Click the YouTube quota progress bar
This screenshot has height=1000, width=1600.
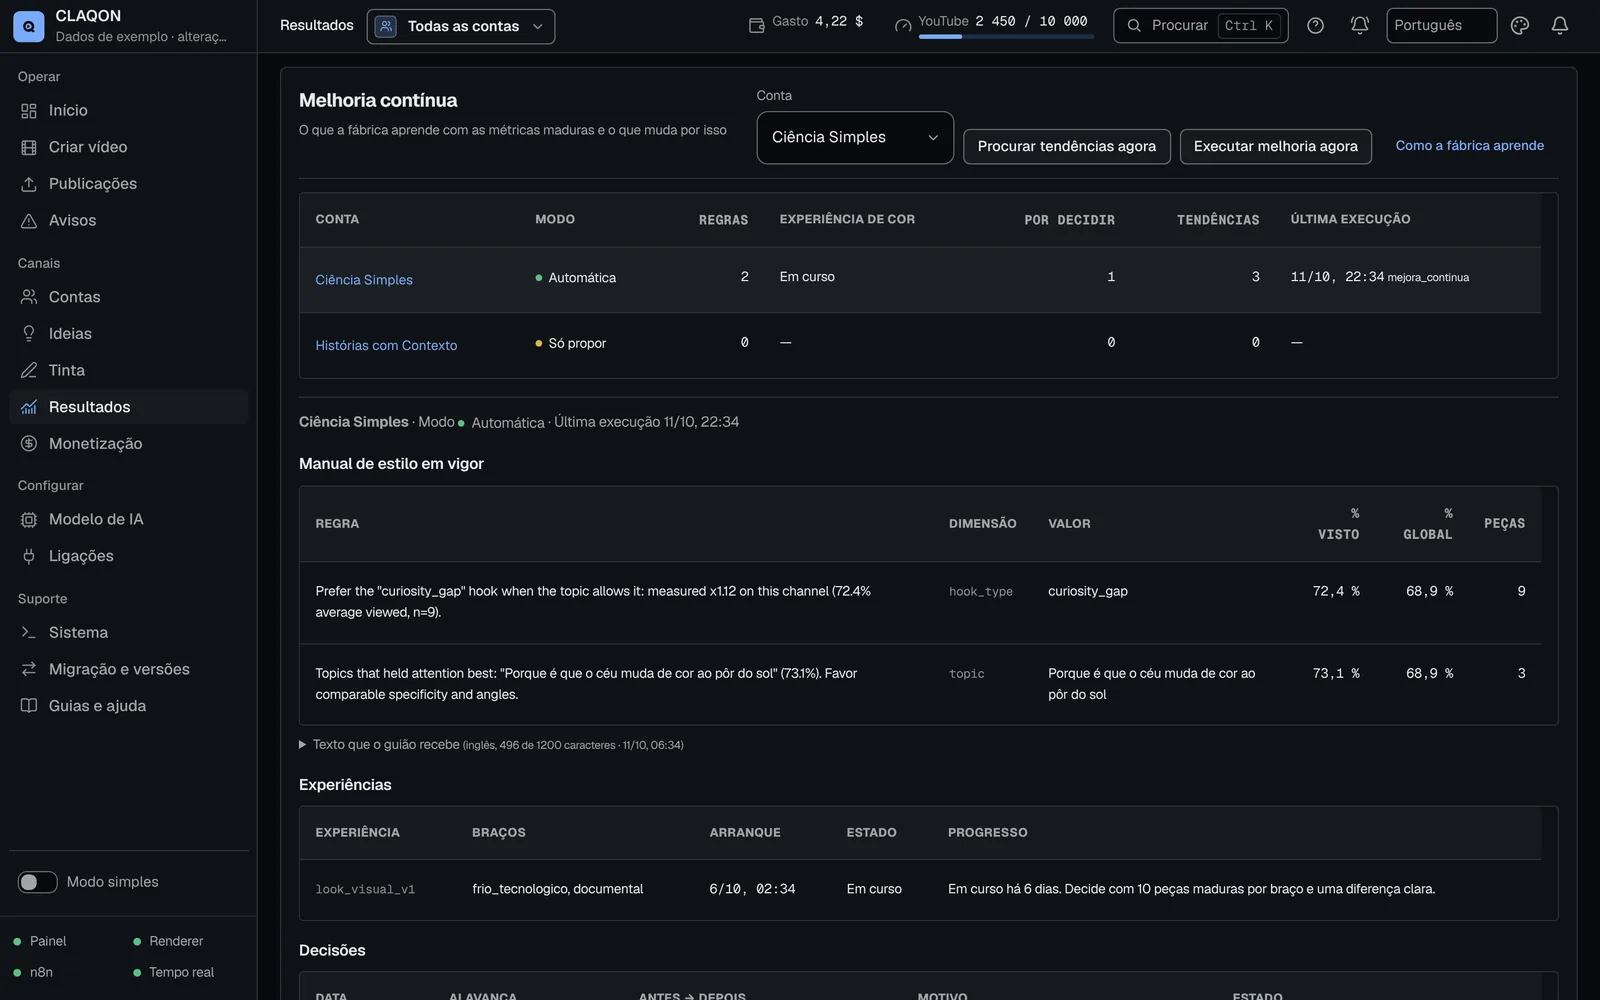(1006, 37)
